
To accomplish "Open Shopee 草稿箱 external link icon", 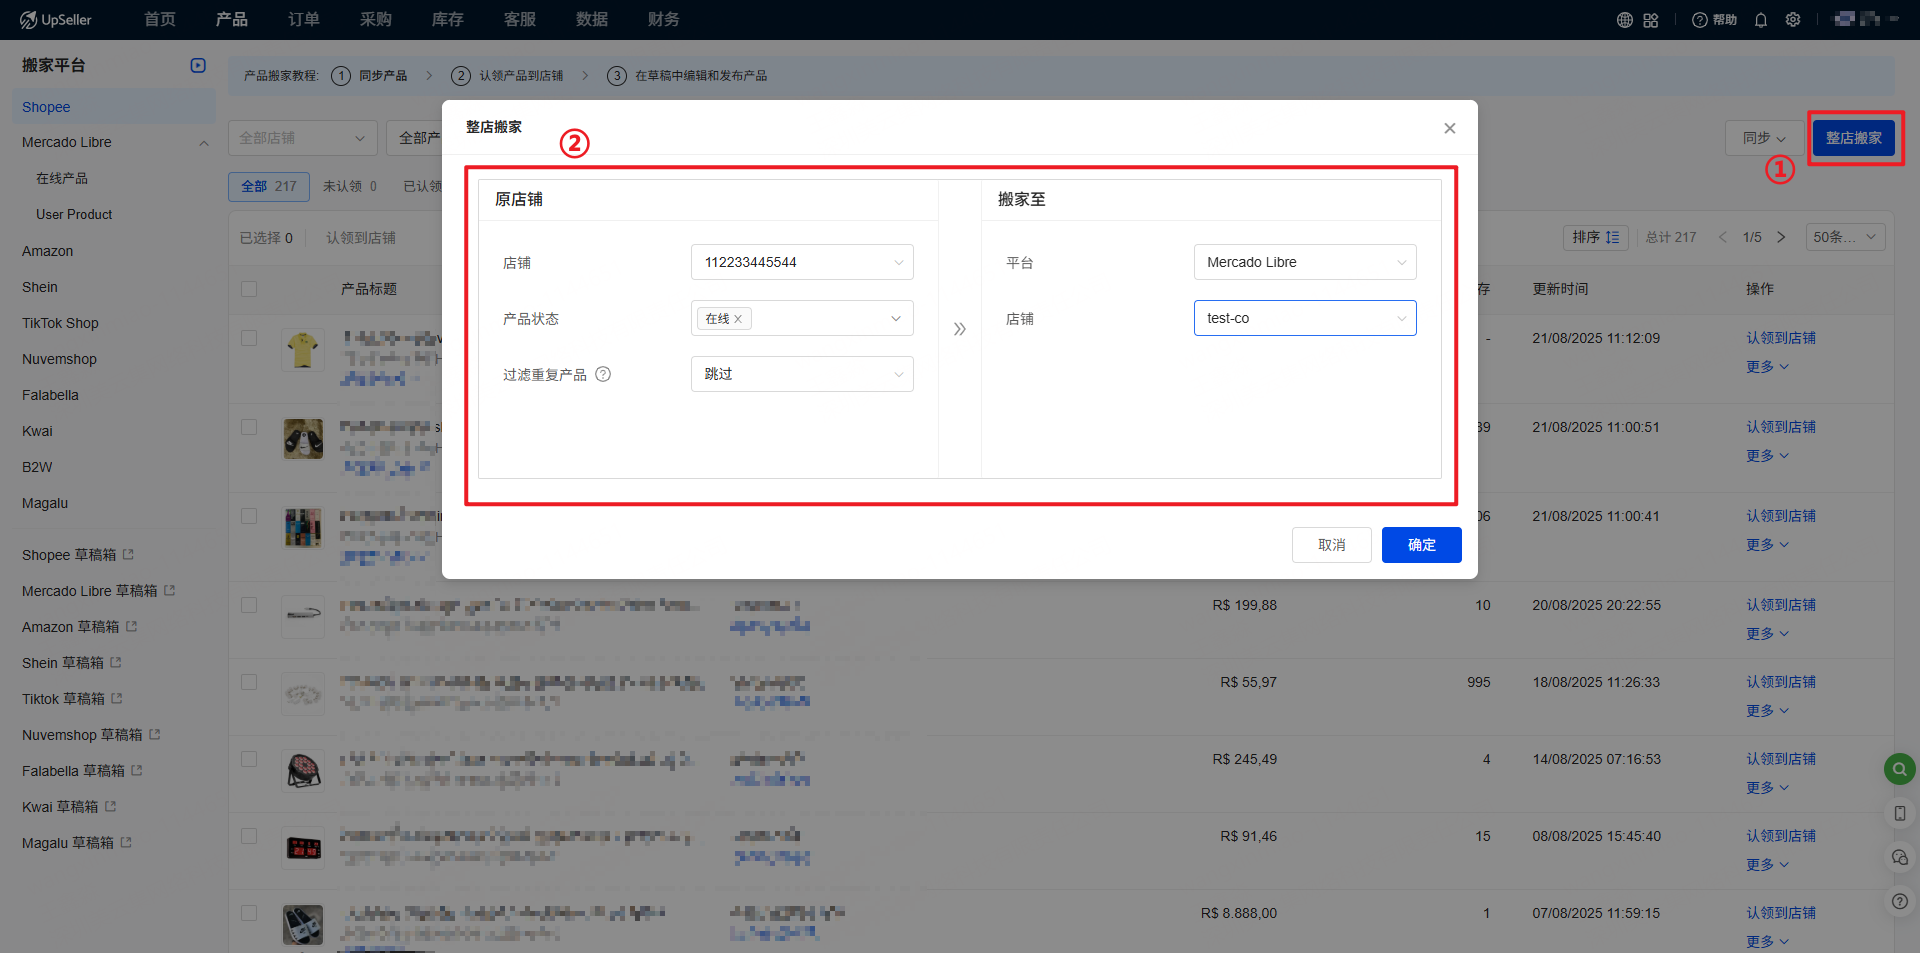I will click(128, 554).
